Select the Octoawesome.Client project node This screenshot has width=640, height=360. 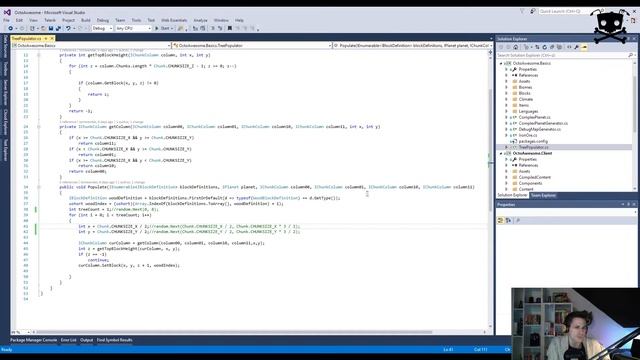pos(532,153)
